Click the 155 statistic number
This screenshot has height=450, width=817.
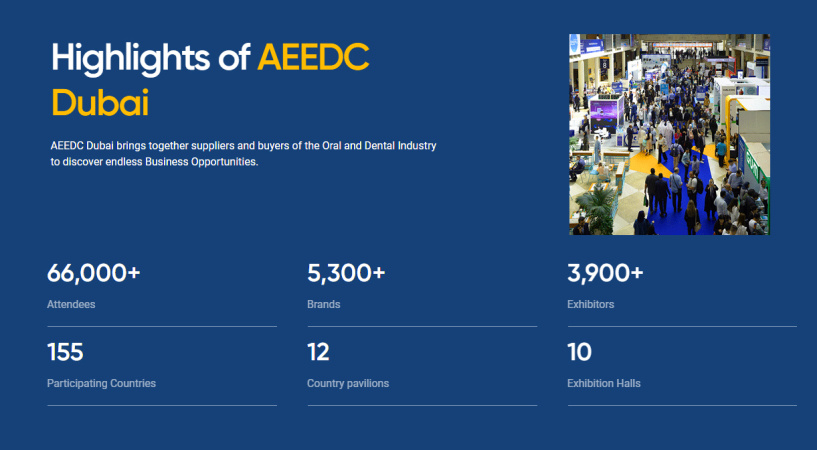(65, 352)
